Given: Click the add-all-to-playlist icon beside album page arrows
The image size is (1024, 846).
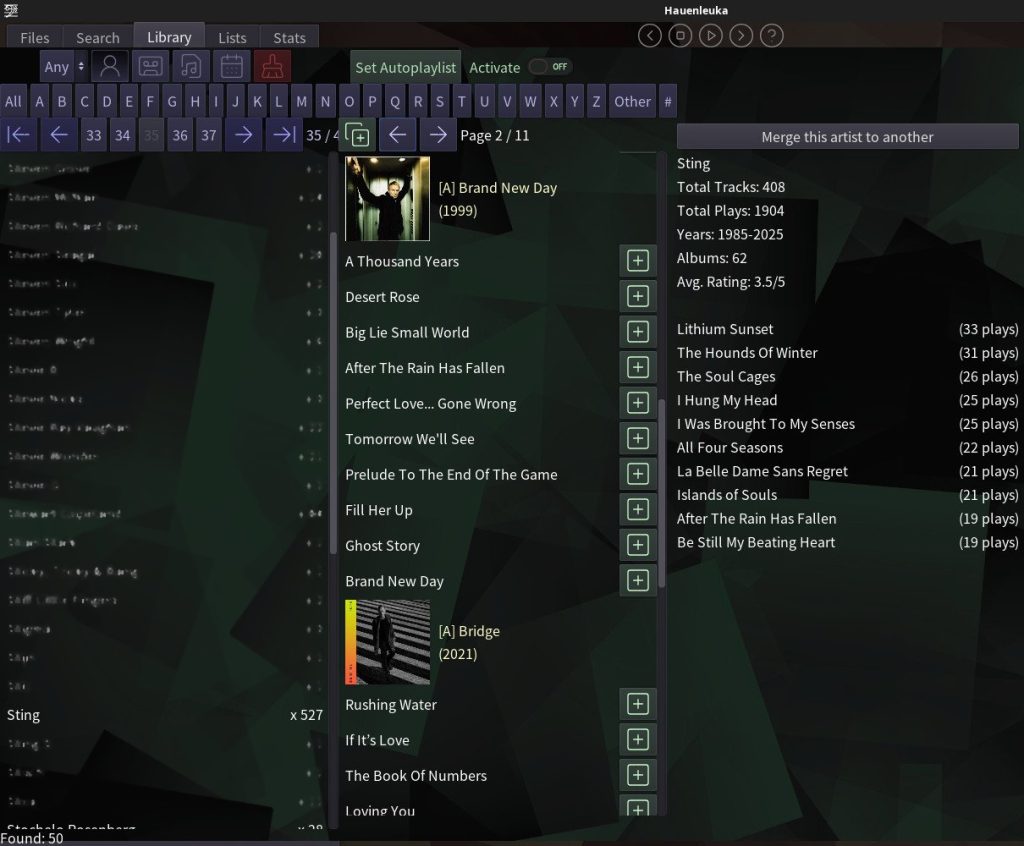Looking at the screenshot, I should [x=358, y=135].
